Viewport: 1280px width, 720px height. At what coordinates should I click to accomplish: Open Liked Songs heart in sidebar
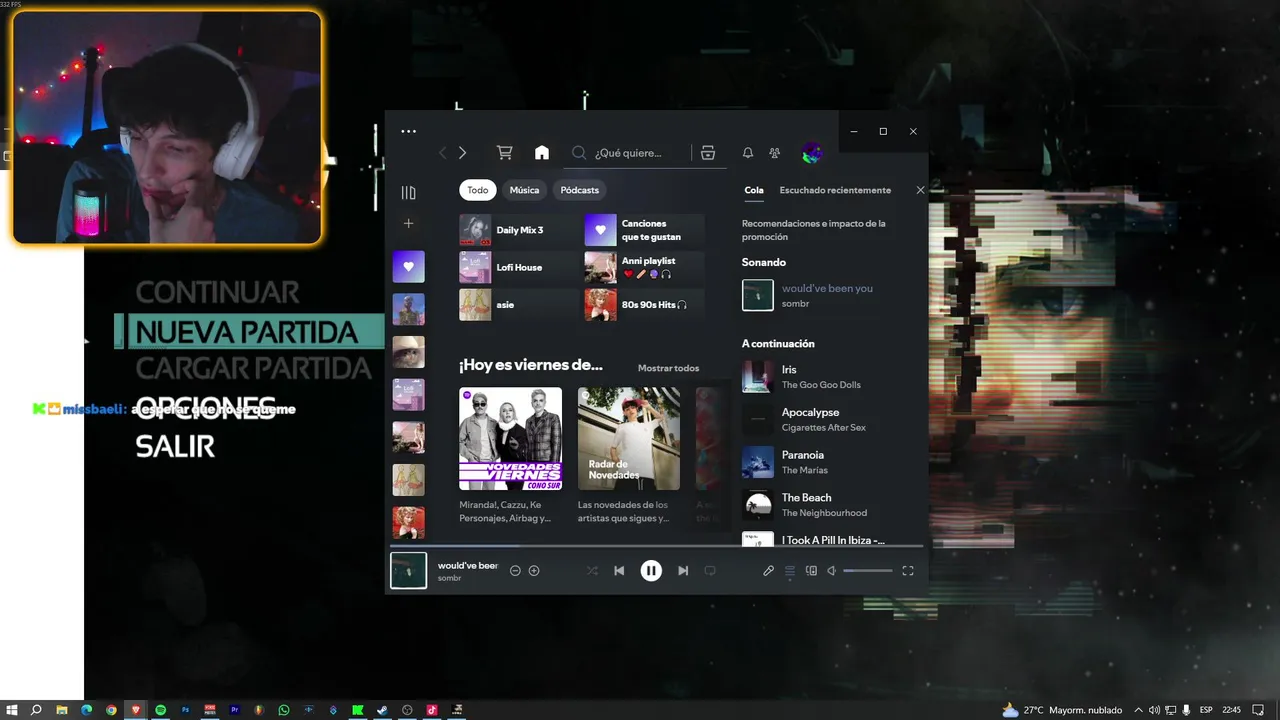[409, 267]
